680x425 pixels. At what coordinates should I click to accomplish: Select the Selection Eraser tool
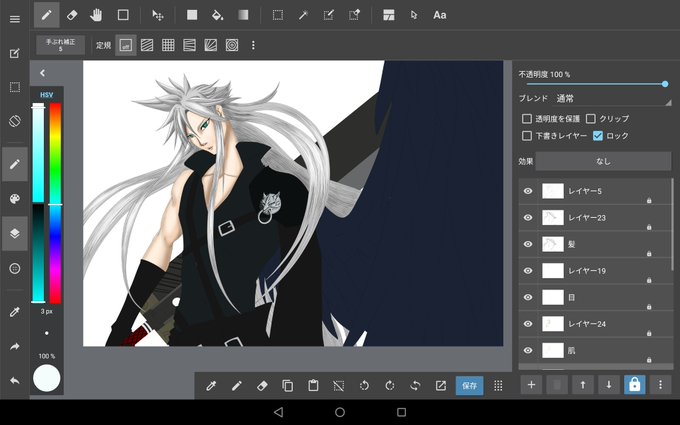354,15
